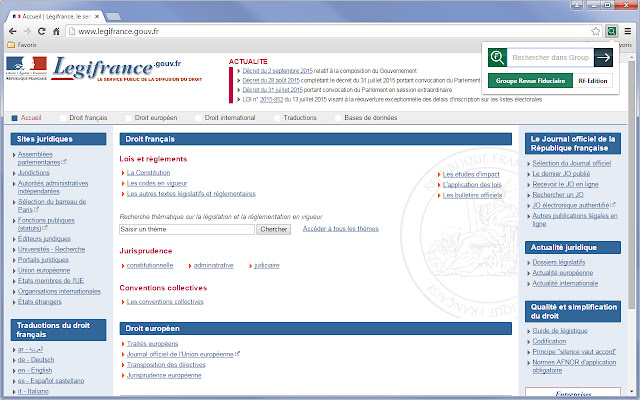Open Décret du 31 juillet 2015 link
The width and height of the screenshot is (640, 400).
pyautogui.click(x=273, y=90)
